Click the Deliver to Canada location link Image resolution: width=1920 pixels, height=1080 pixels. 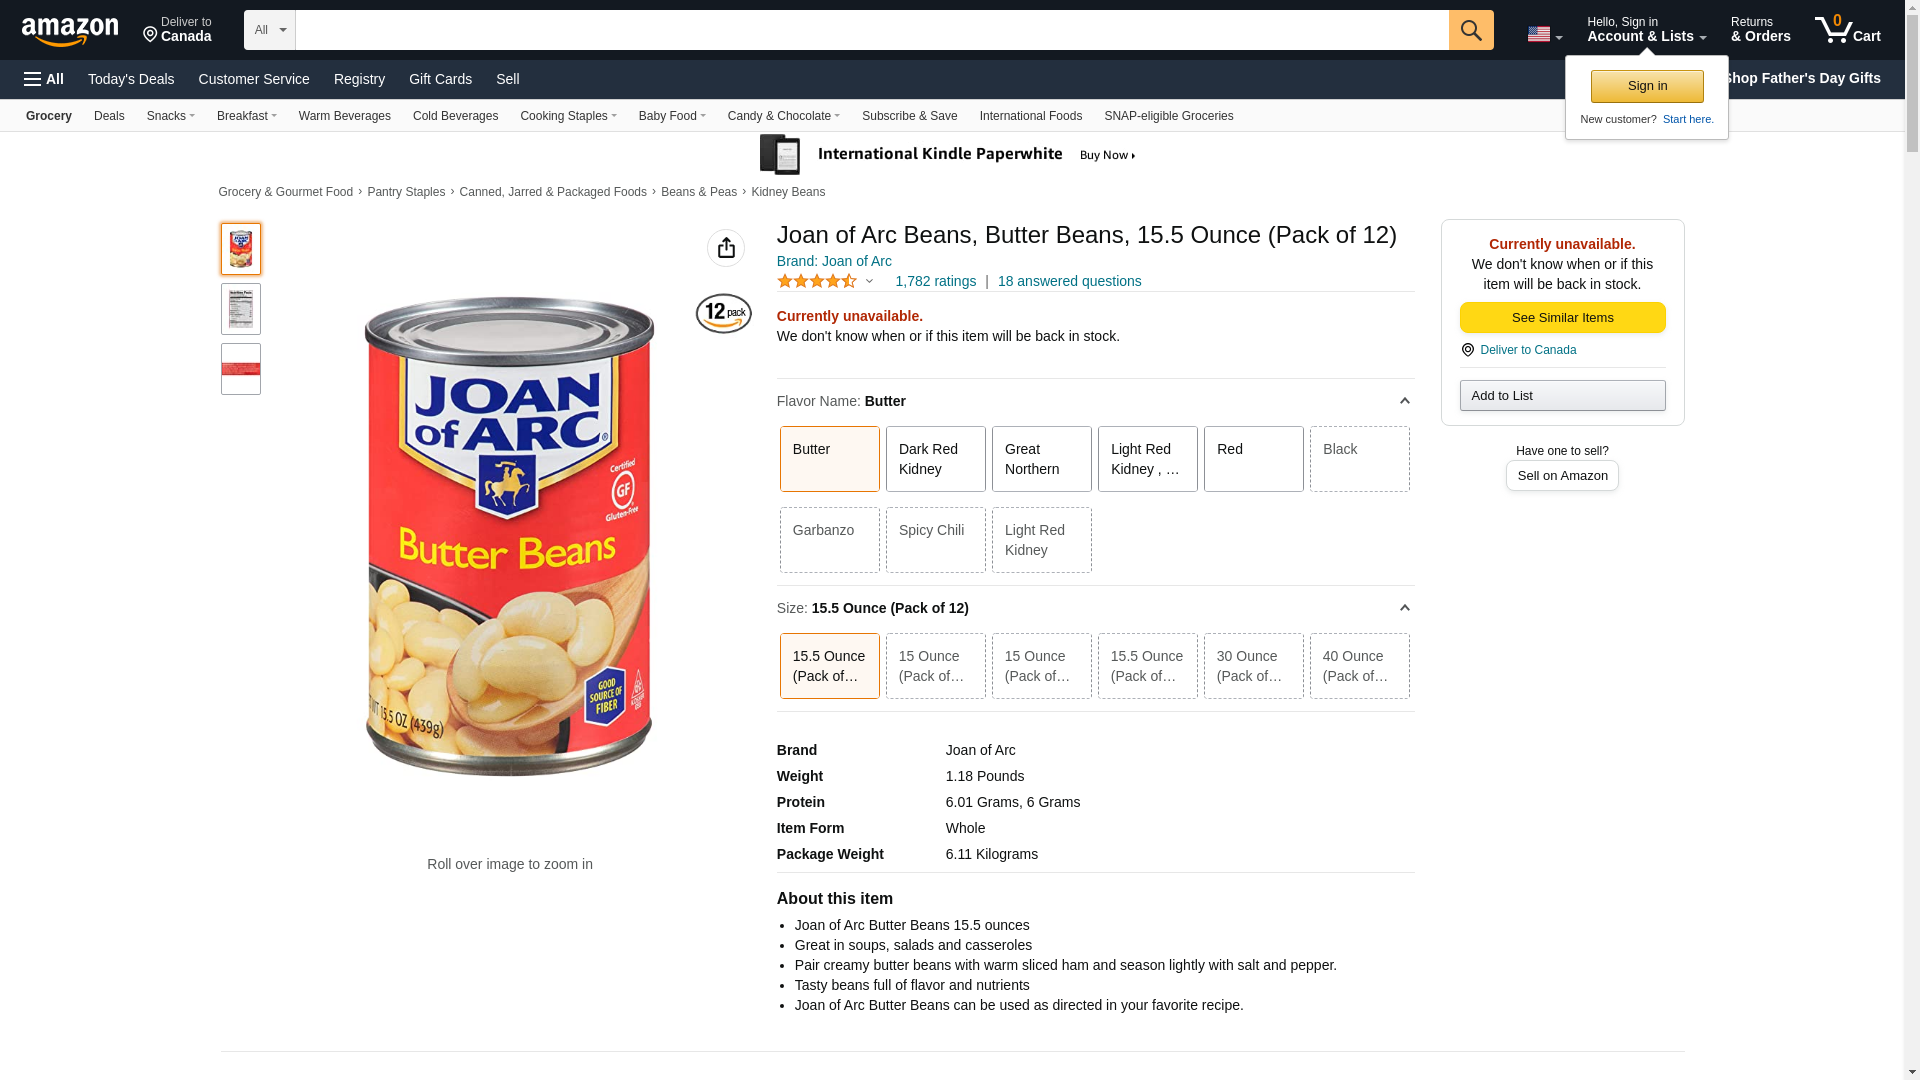[x=1527, y=350]
